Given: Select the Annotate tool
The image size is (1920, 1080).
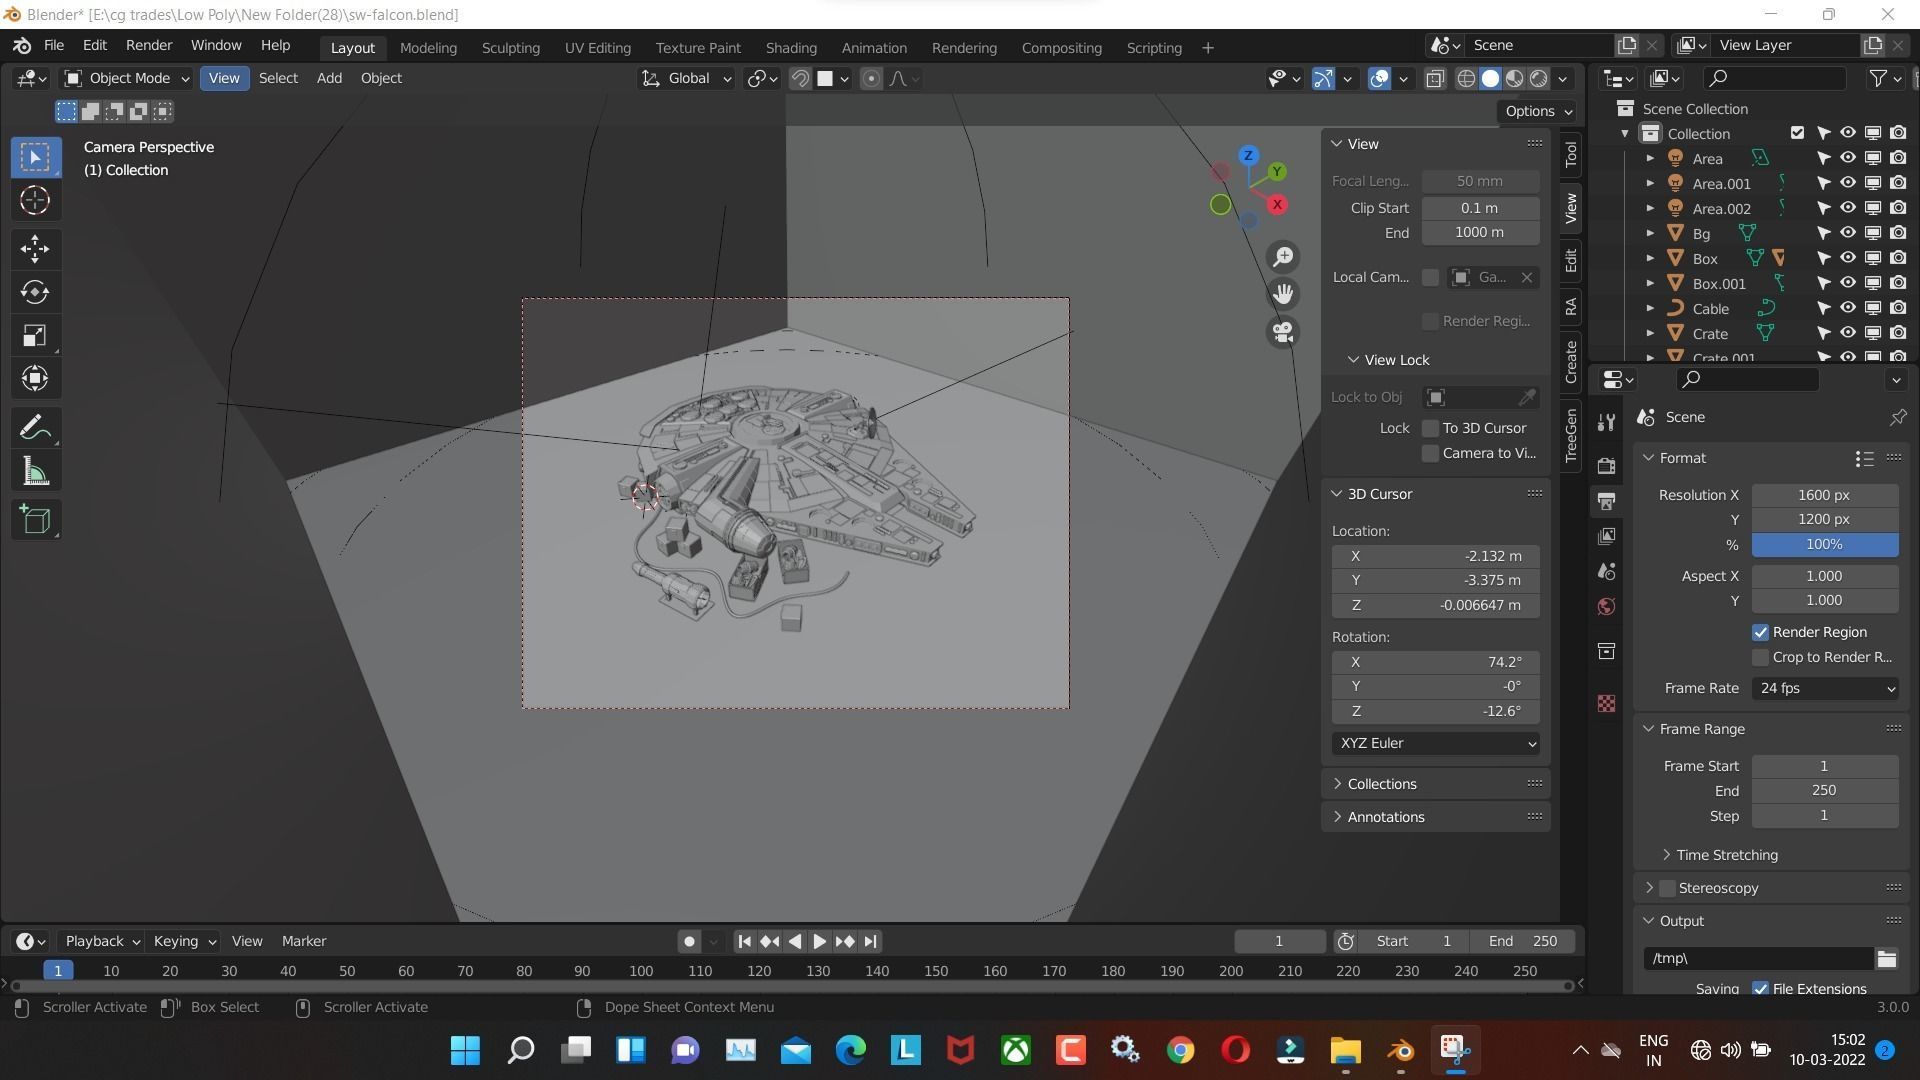Looking at the screenshot, I should (x=35, y=428).
